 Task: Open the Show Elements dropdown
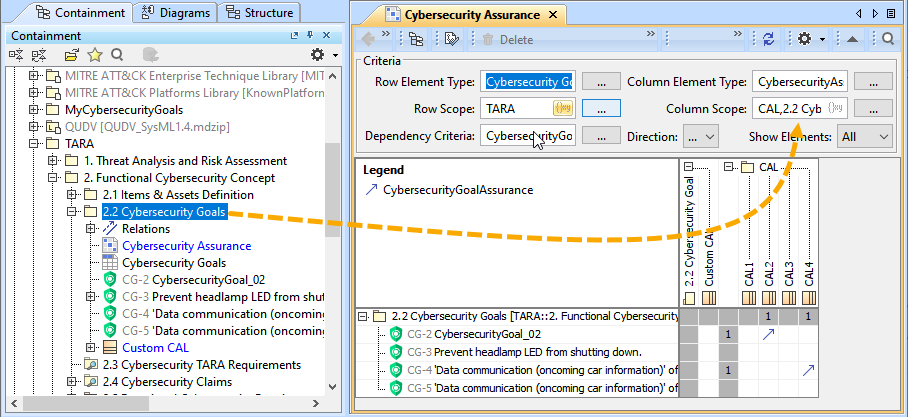(865, 136)
